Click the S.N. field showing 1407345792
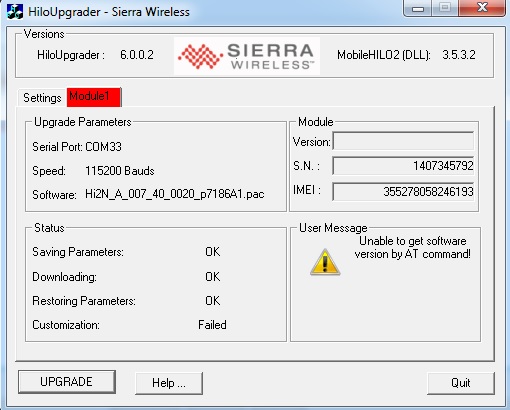510x410 pixels. 403,166
